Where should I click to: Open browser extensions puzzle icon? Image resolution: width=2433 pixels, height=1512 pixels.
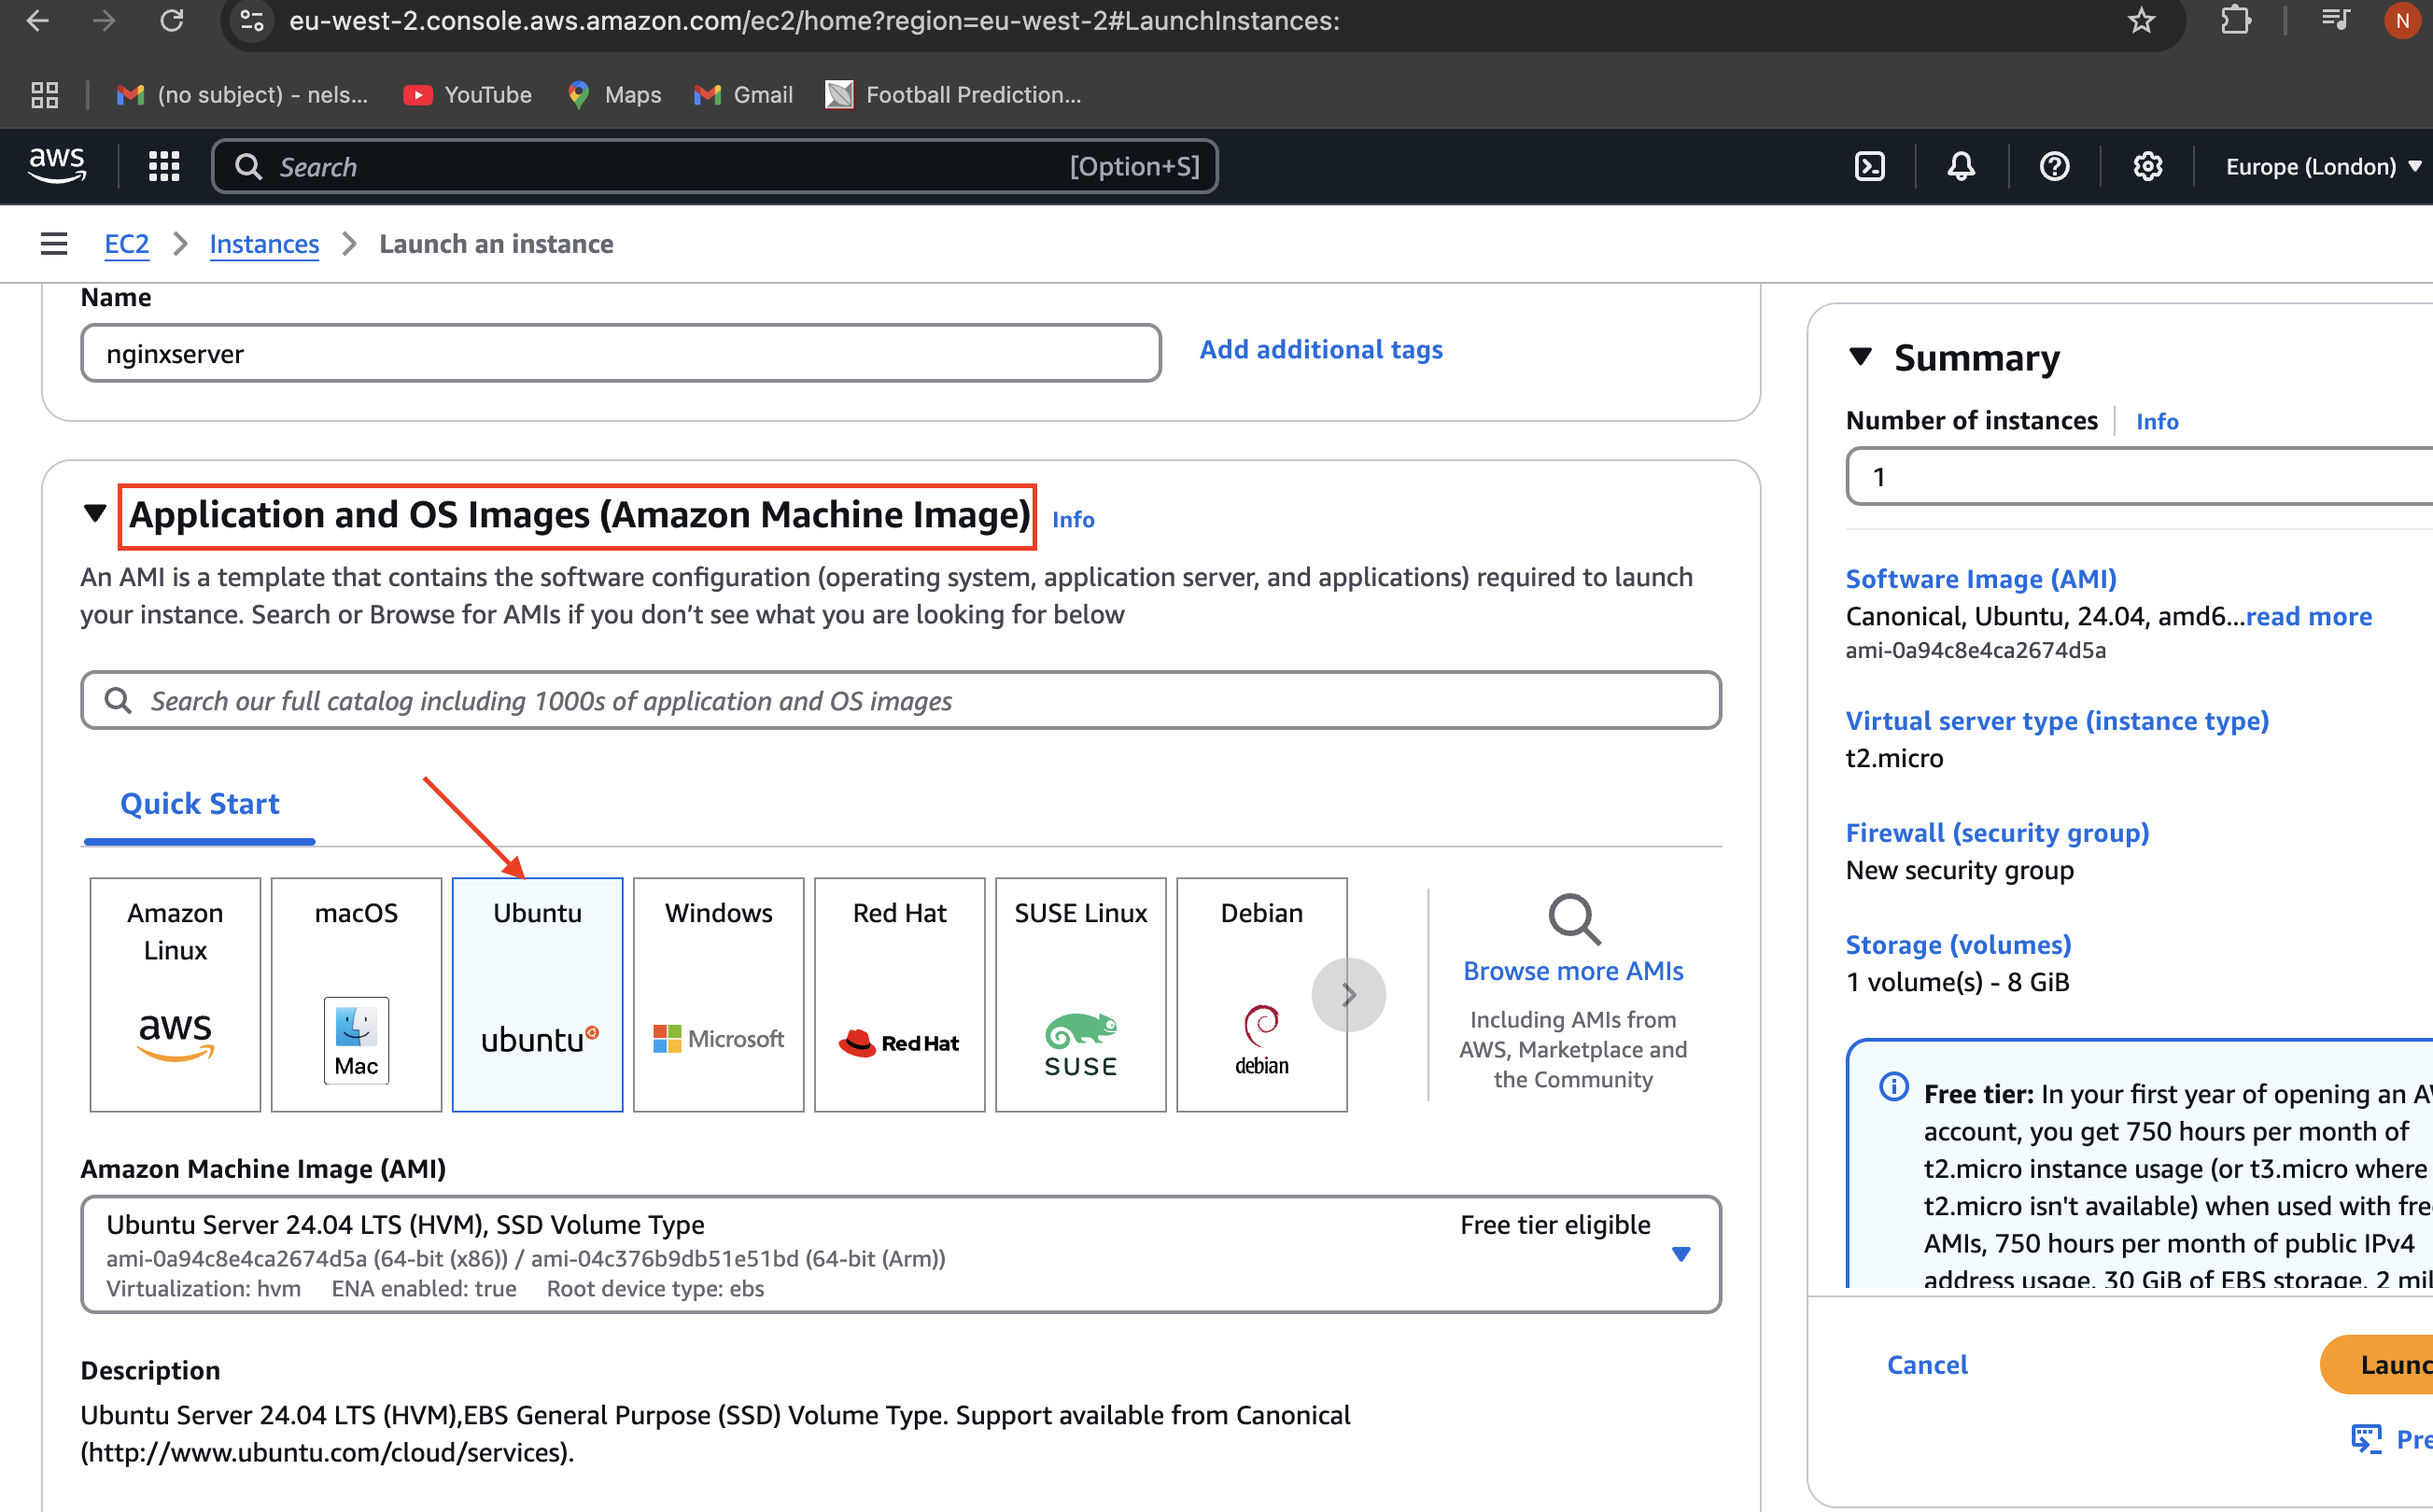(2236, 21)
